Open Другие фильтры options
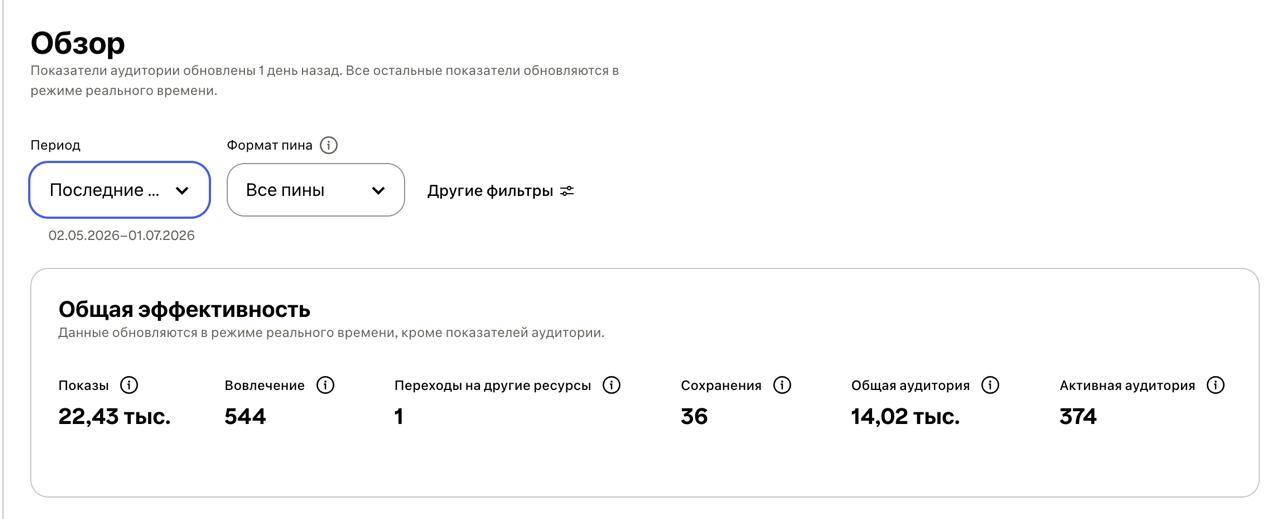Screen dimensions: 1280x519 (501, 190)
